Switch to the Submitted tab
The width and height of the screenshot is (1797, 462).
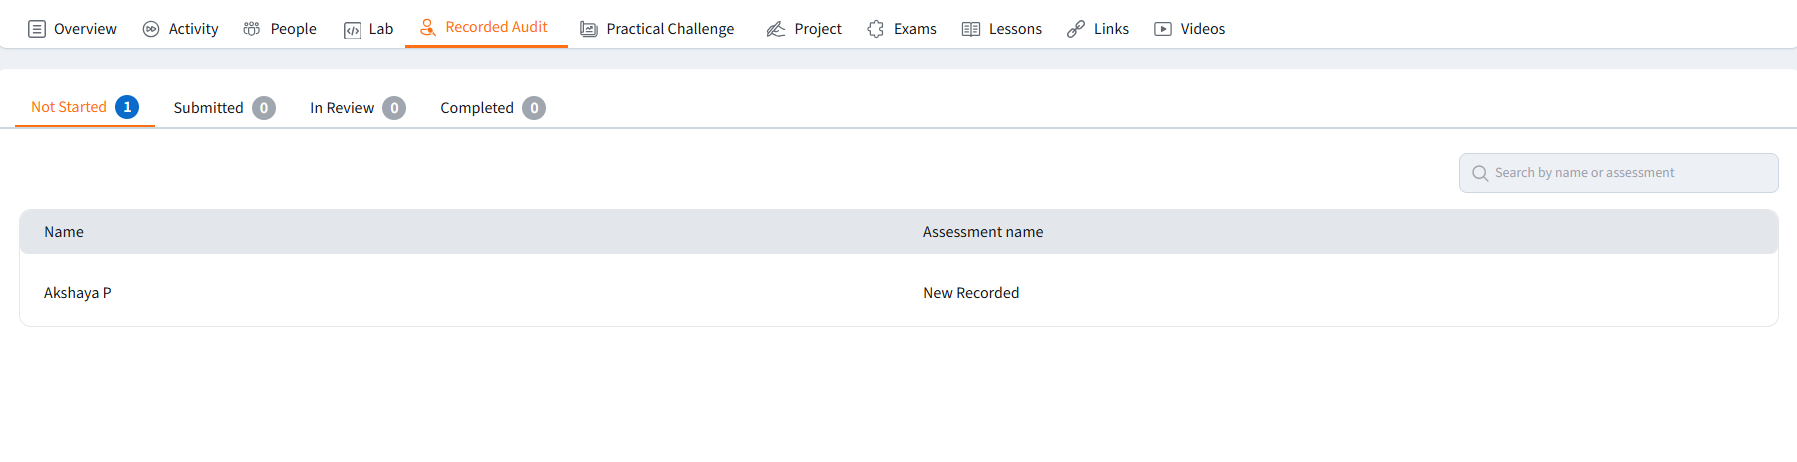pyautogui.click(x=209, y=108)
